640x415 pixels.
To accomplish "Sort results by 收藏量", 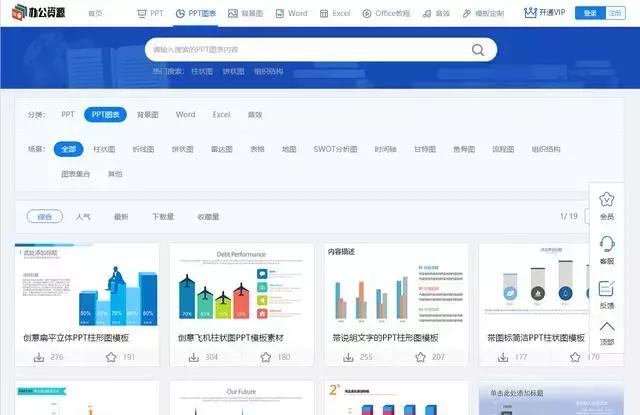I will tap(208, 217).
